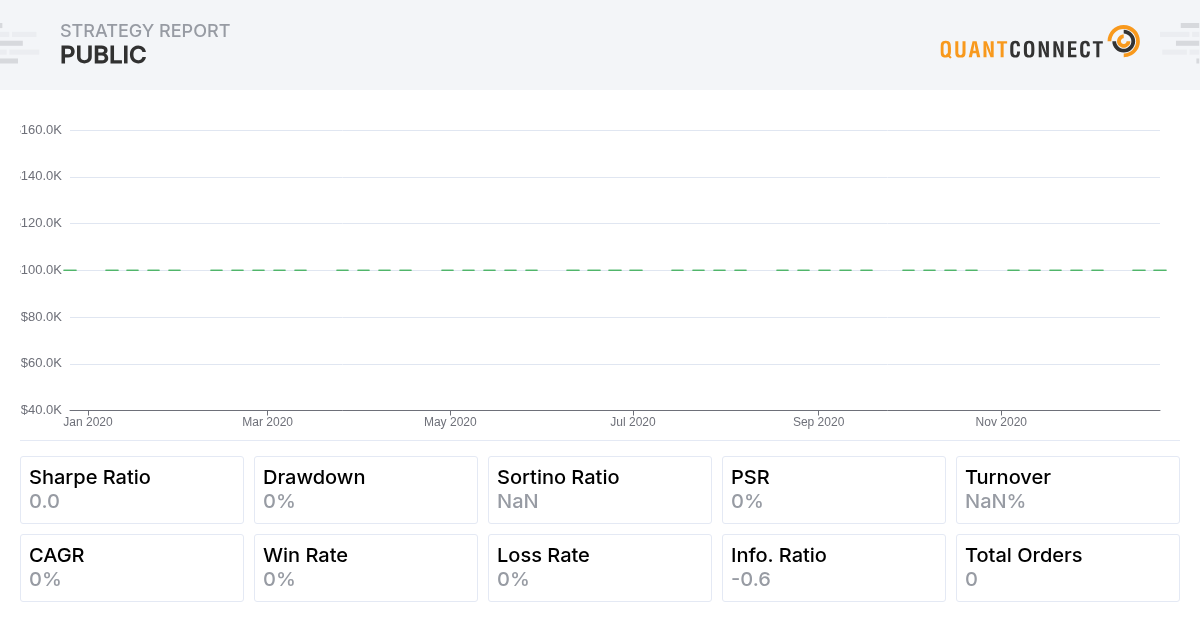Click the 160.0K y-axis label
This screenshot has width=1200, height=632.
(x=41, y=130)
